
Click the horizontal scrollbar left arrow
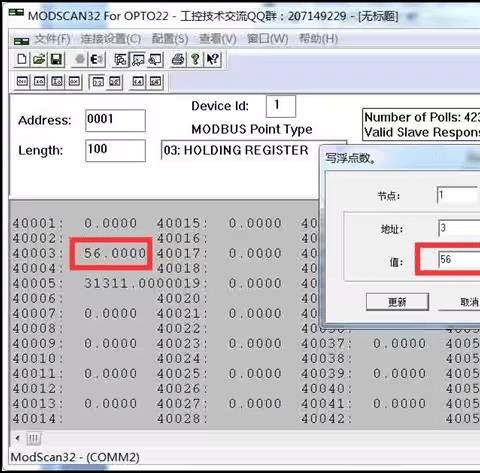18,438
